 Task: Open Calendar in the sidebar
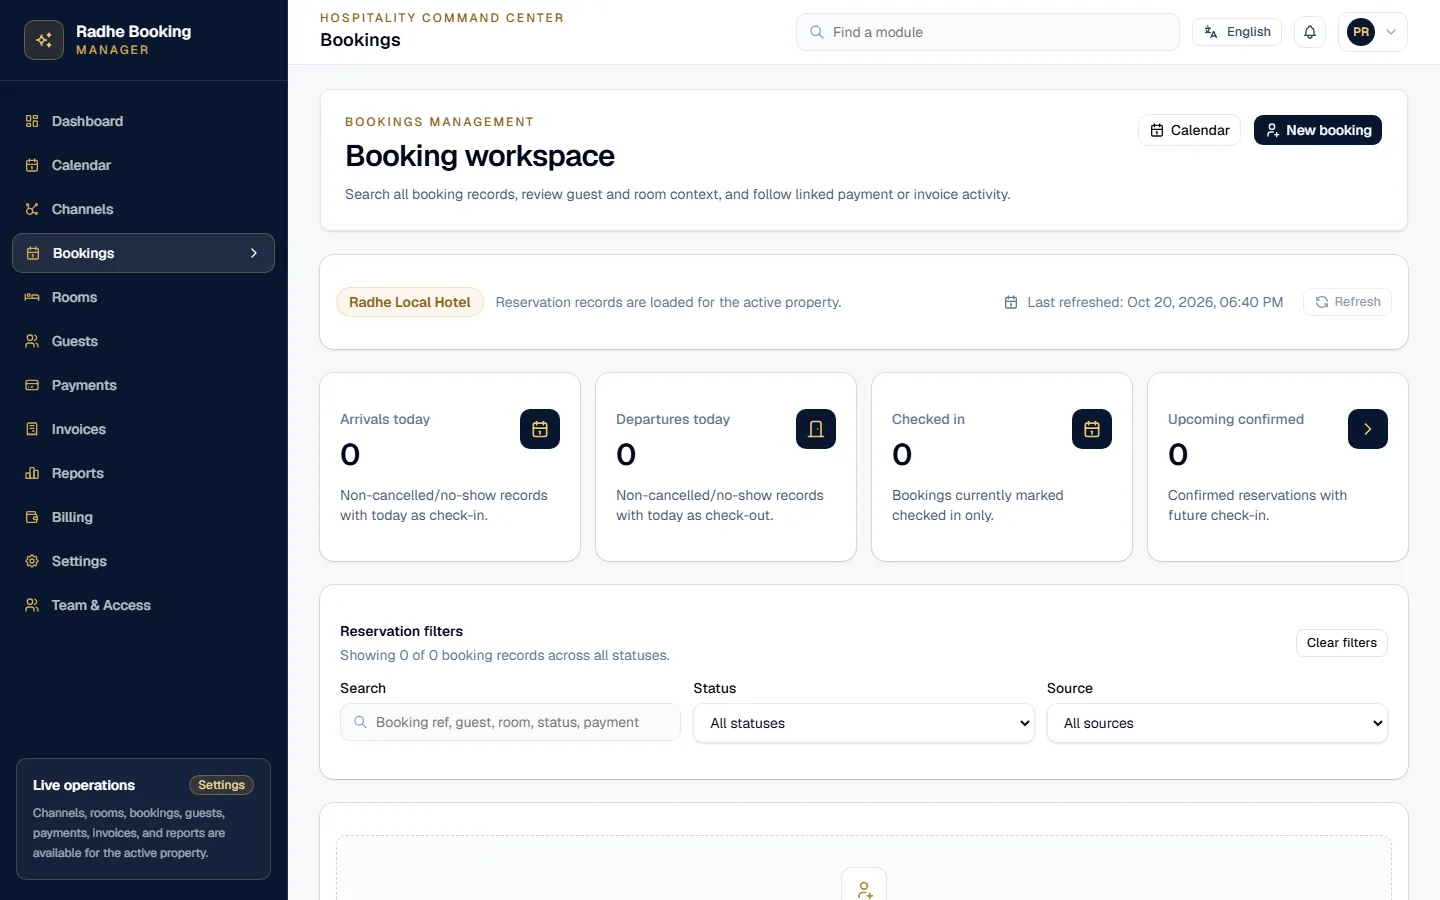[143, 165]
